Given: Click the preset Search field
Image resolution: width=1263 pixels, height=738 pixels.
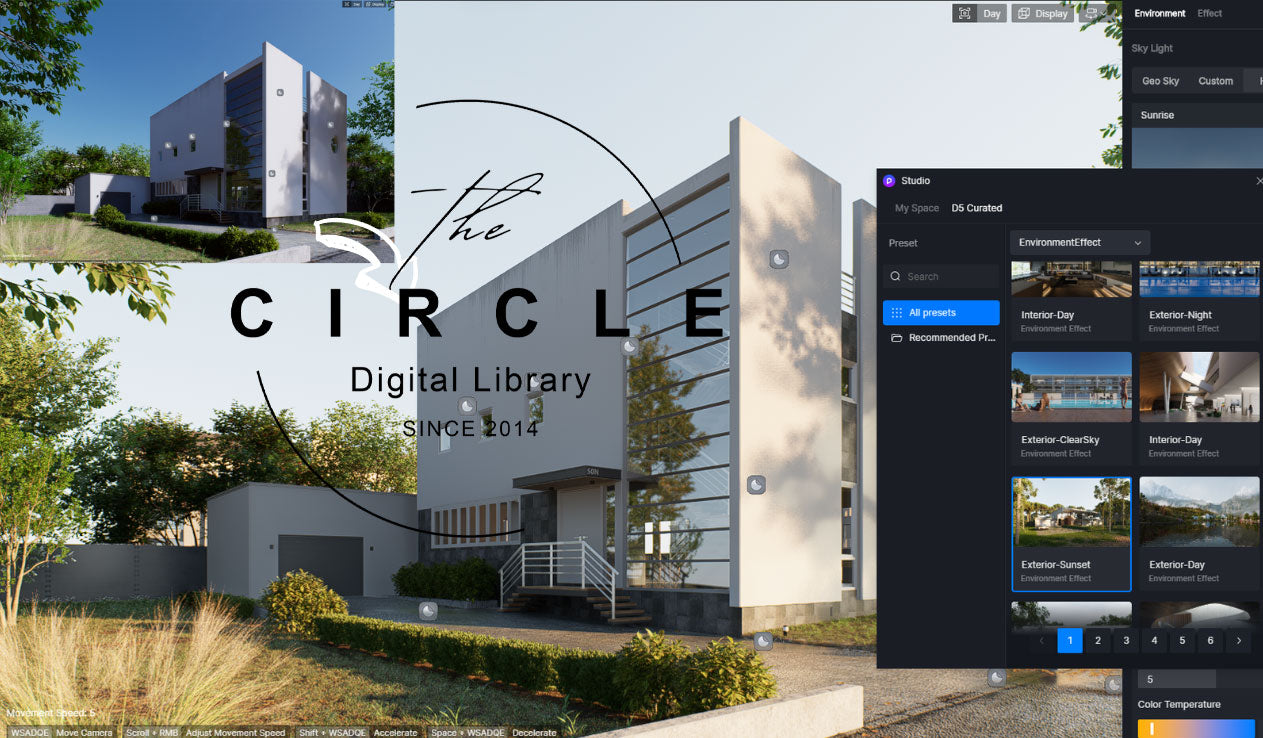Looking at the screenshot, I should 941,277.
